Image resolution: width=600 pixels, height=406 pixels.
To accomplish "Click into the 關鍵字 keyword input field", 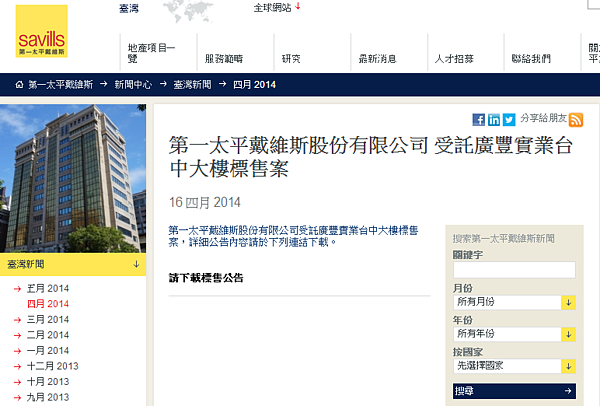I will coord(514,270).
